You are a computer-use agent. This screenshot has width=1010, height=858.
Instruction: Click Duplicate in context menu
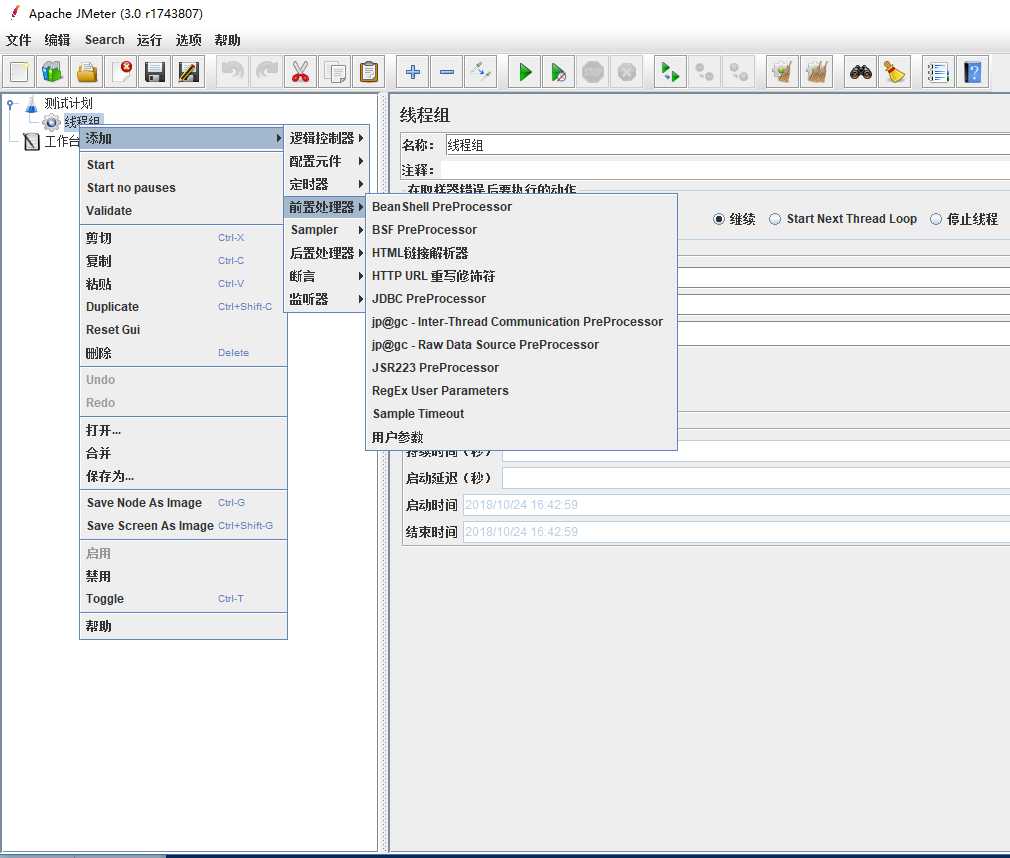coord(183,307)
